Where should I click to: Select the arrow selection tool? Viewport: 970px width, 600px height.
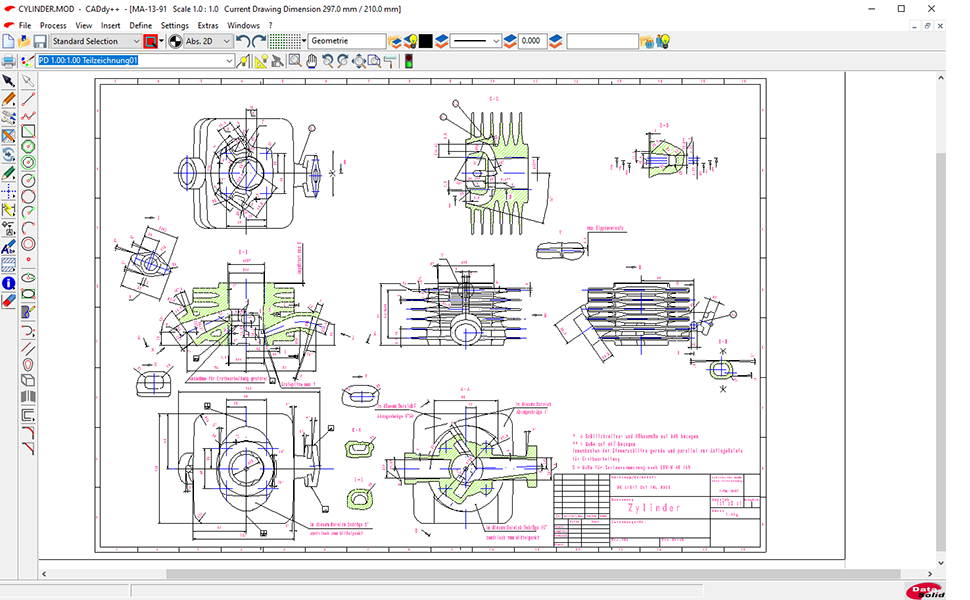10,80
